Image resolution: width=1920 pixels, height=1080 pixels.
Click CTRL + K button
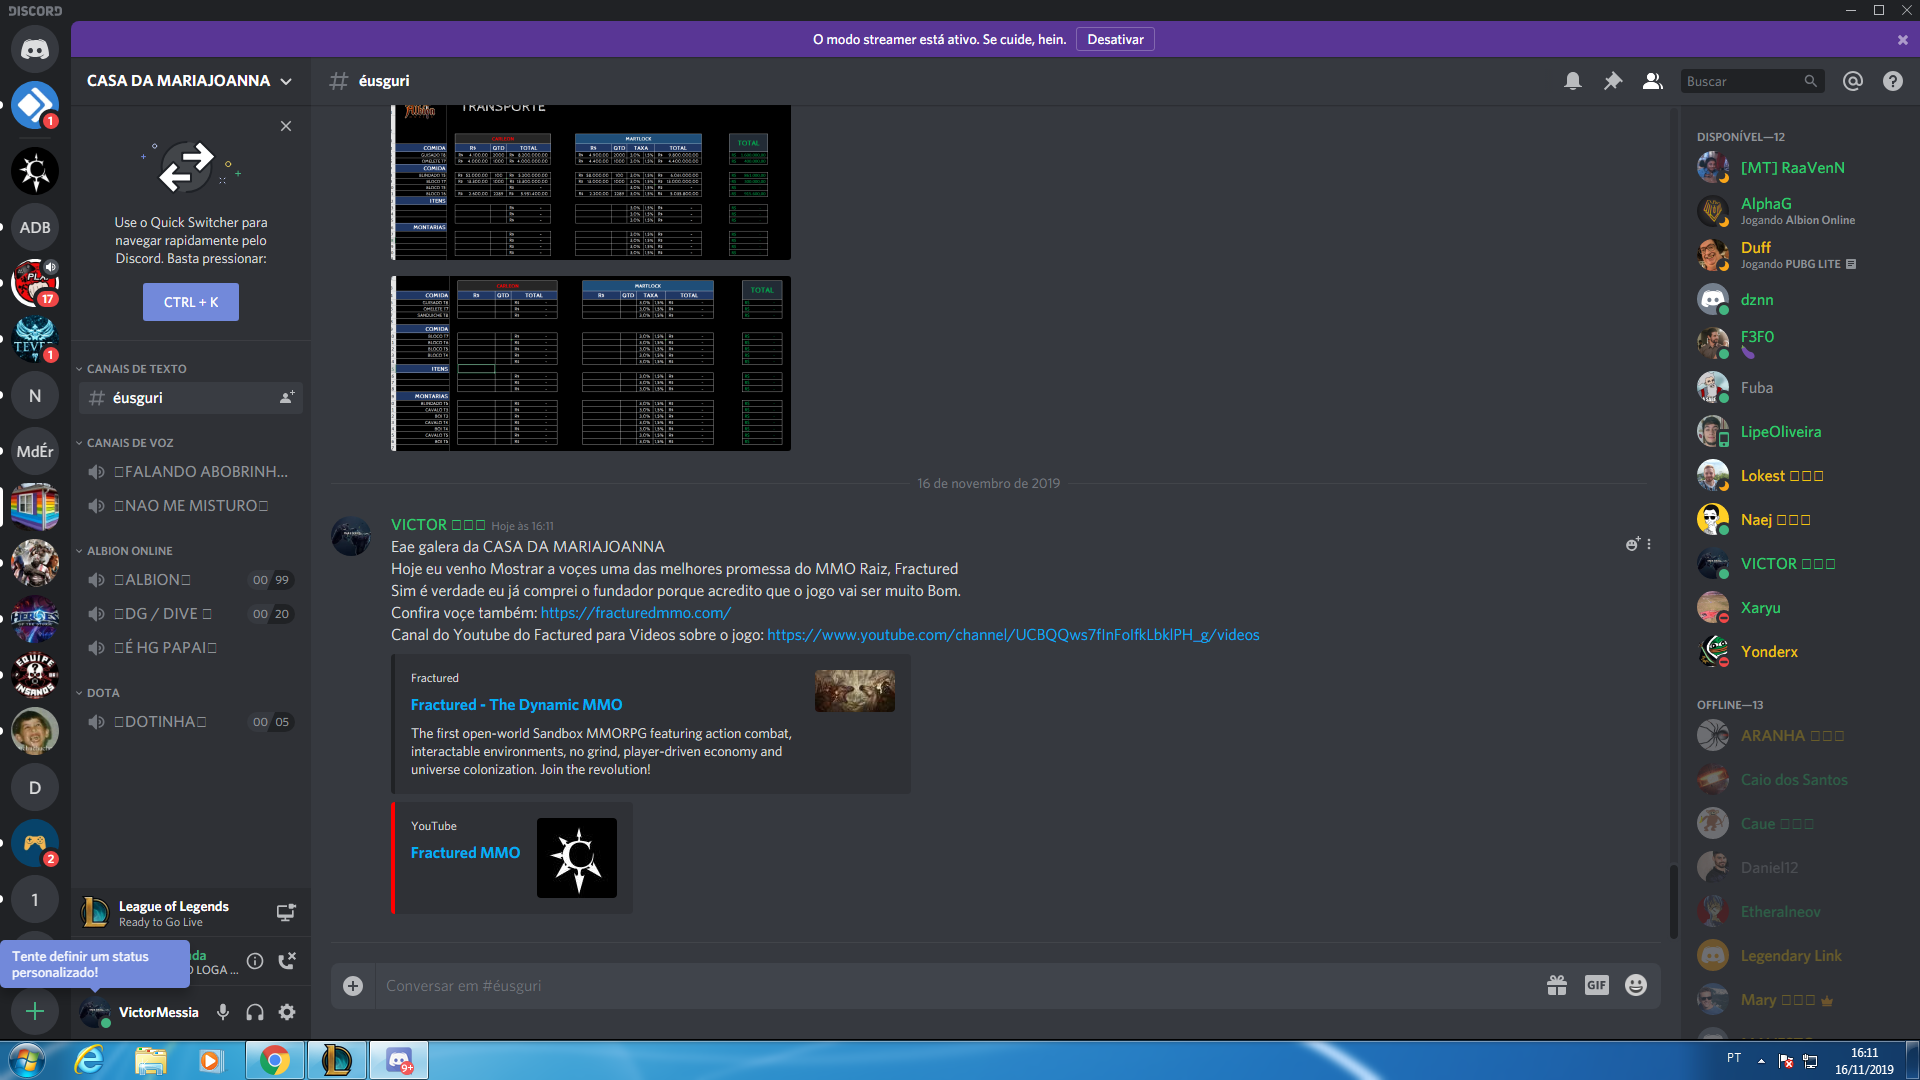(x=191, y=302)
